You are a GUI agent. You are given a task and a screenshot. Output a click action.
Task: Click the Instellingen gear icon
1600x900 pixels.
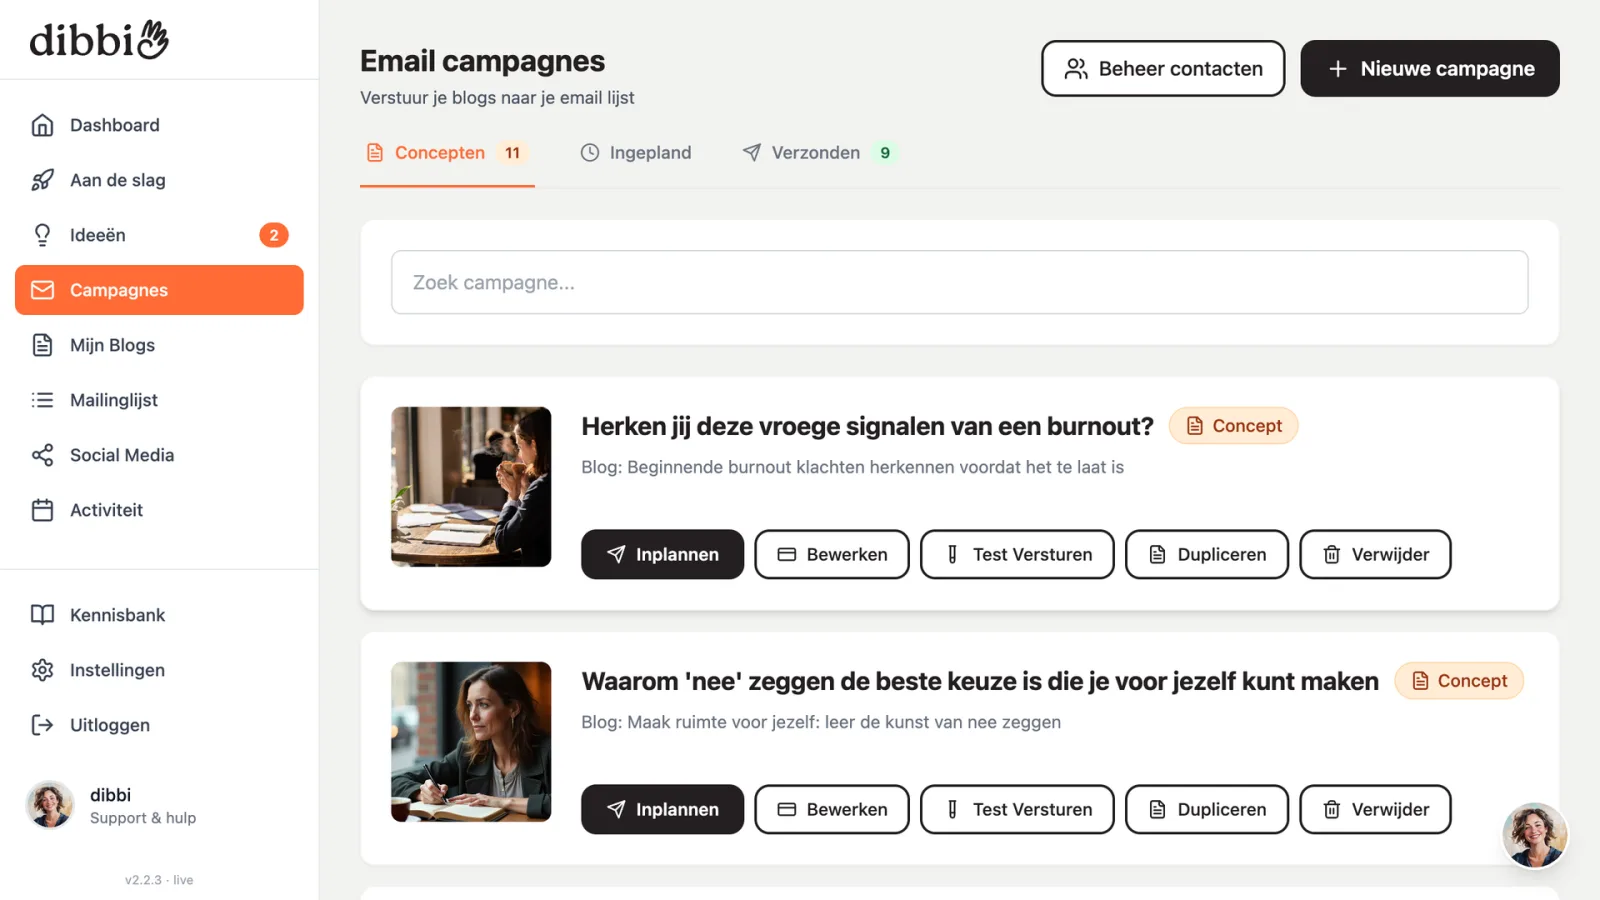pos(42,670)
